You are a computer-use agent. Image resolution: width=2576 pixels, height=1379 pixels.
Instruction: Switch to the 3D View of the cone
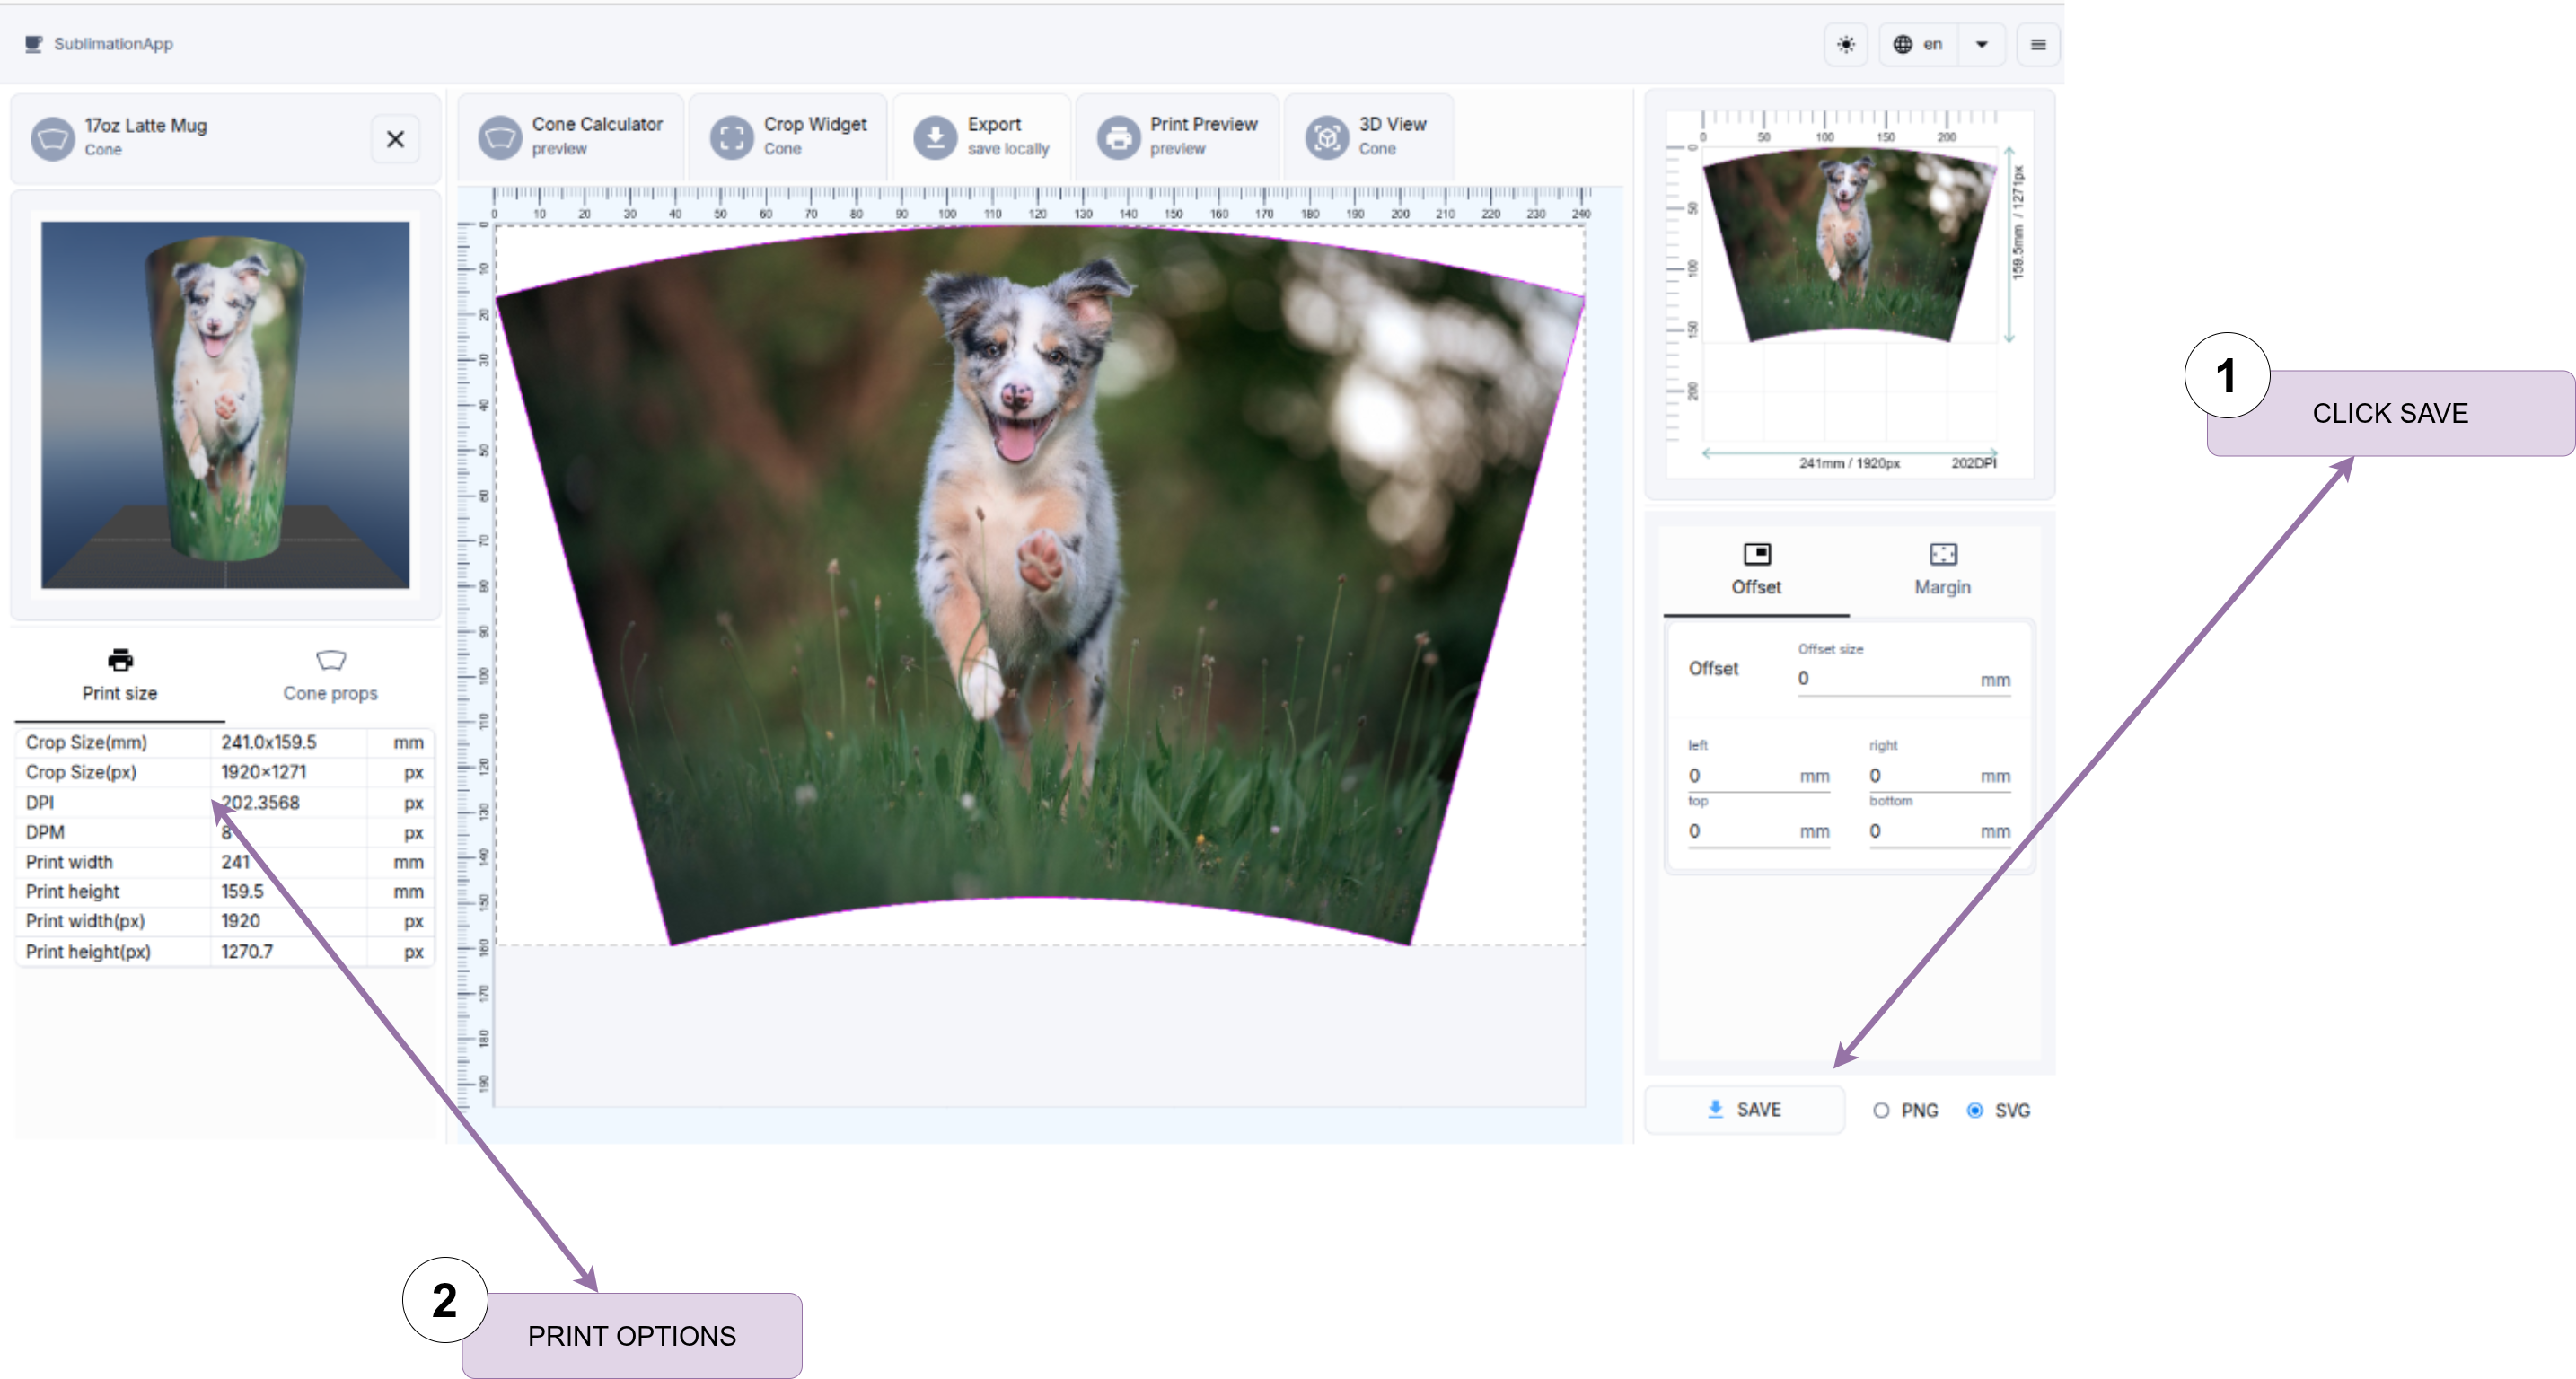pyautogui.click(x=1370, y=136)
